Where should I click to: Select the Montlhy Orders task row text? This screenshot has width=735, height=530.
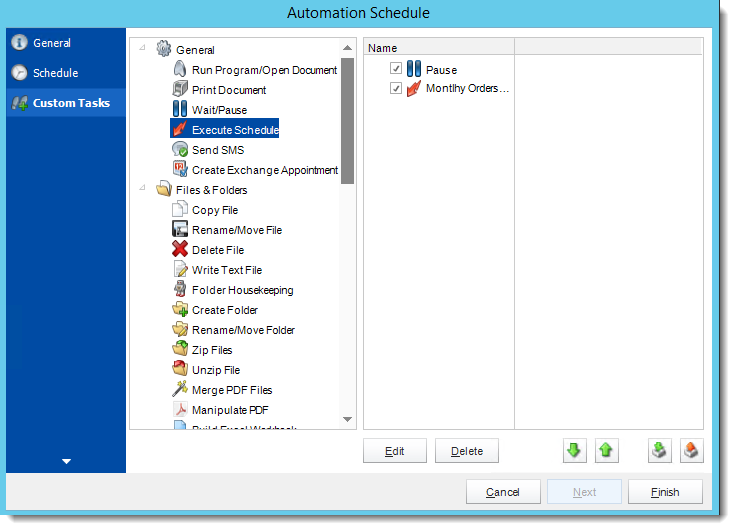tap(467, 88)
